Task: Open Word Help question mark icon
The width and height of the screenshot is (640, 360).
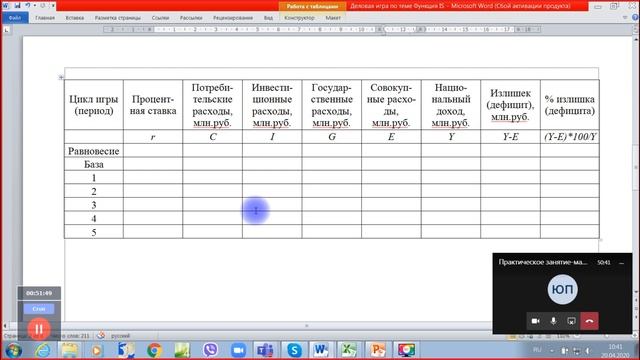Action: [x=635, y=18]
